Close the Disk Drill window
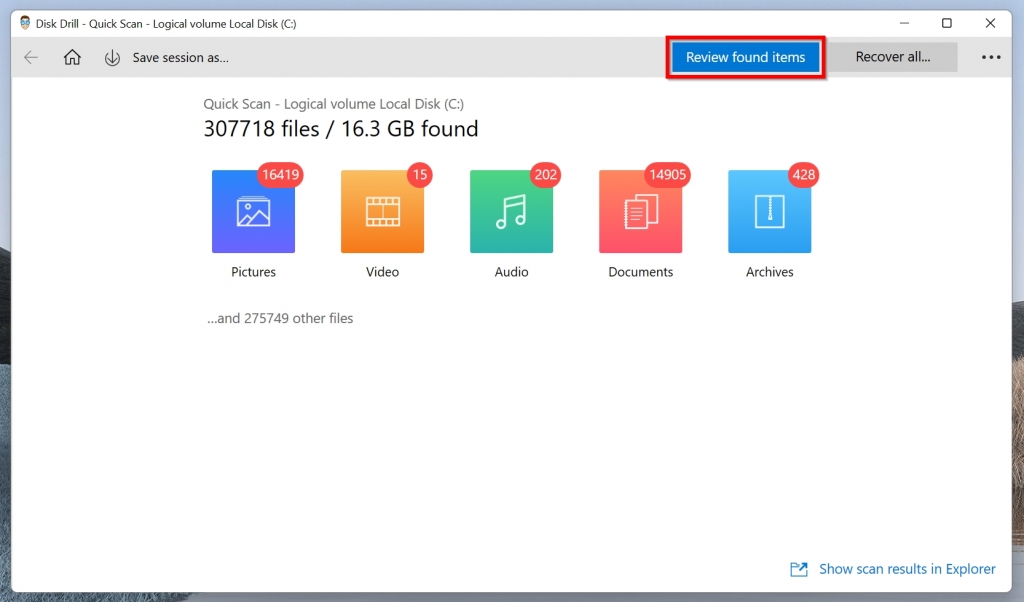Viewport: 1024px width, 602px height. click(x=990, y=23)
